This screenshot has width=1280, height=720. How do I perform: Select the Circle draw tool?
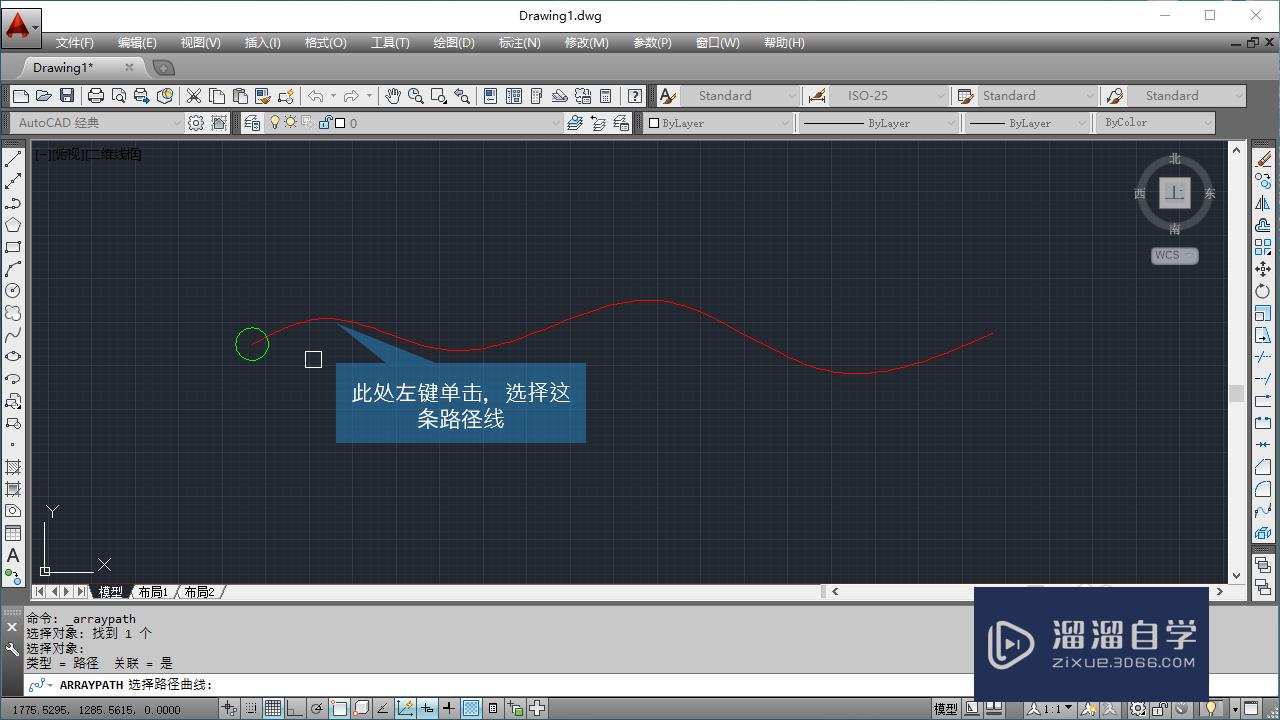(x=13, y=291)
